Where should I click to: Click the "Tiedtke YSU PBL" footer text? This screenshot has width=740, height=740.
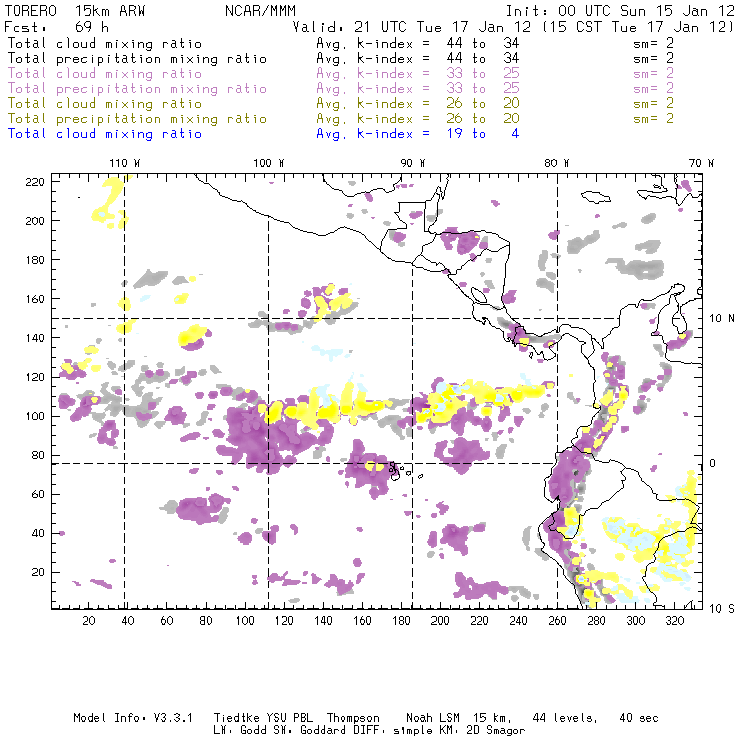pos(263,718)
